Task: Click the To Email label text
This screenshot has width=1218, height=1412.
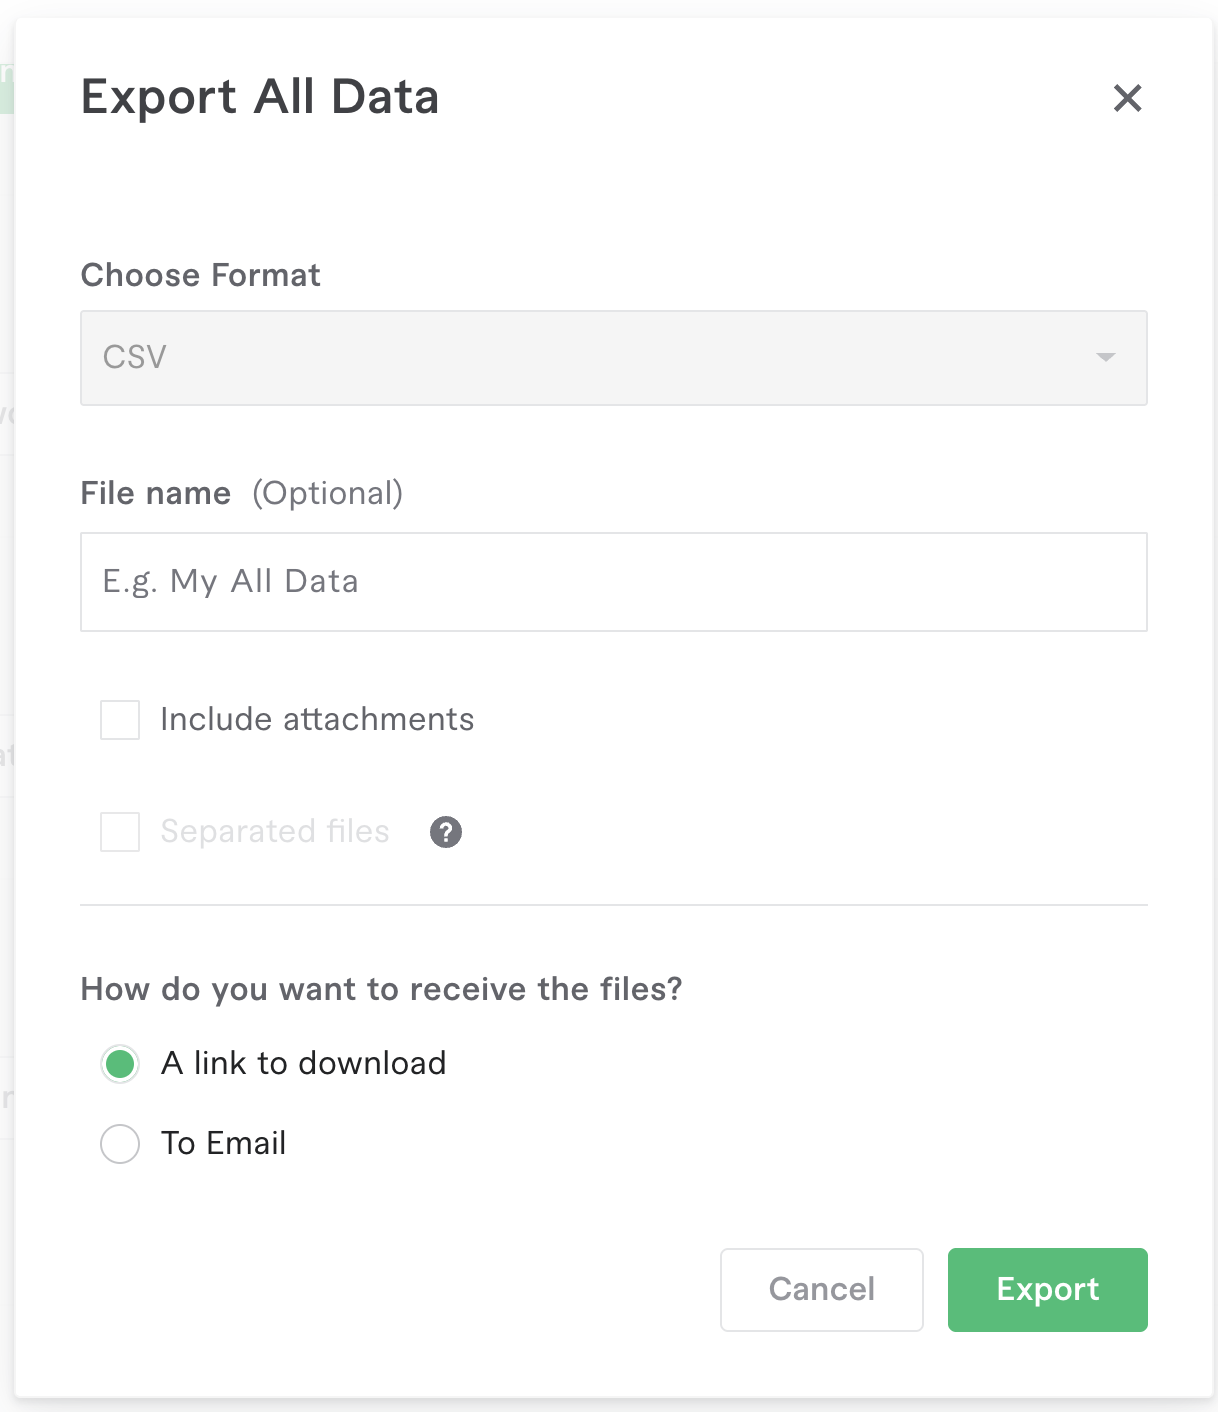Action: pos(224,1143)
